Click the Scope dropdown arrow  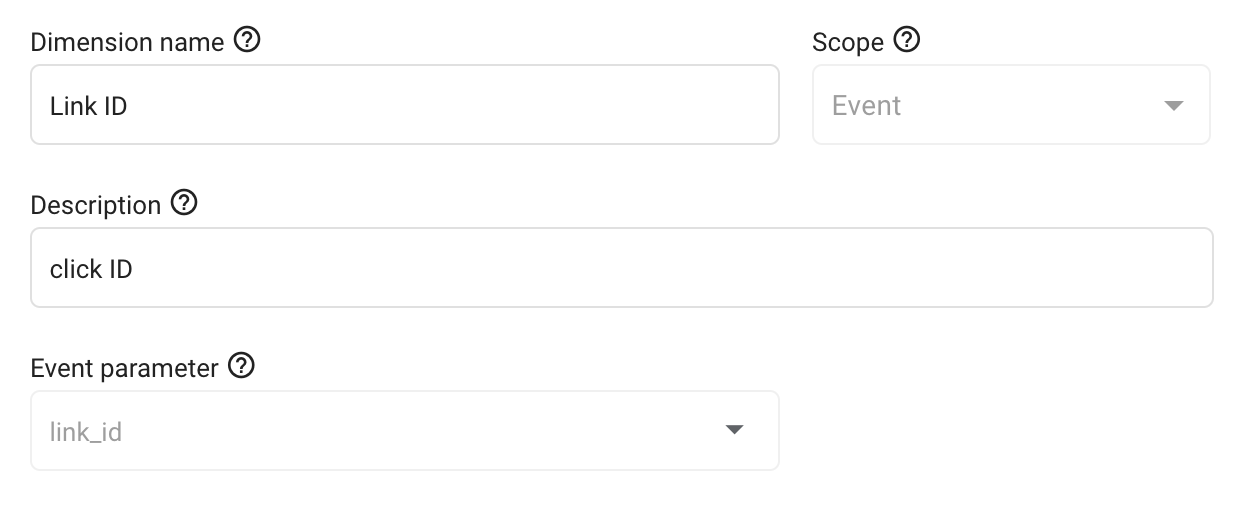[1174, 106]
